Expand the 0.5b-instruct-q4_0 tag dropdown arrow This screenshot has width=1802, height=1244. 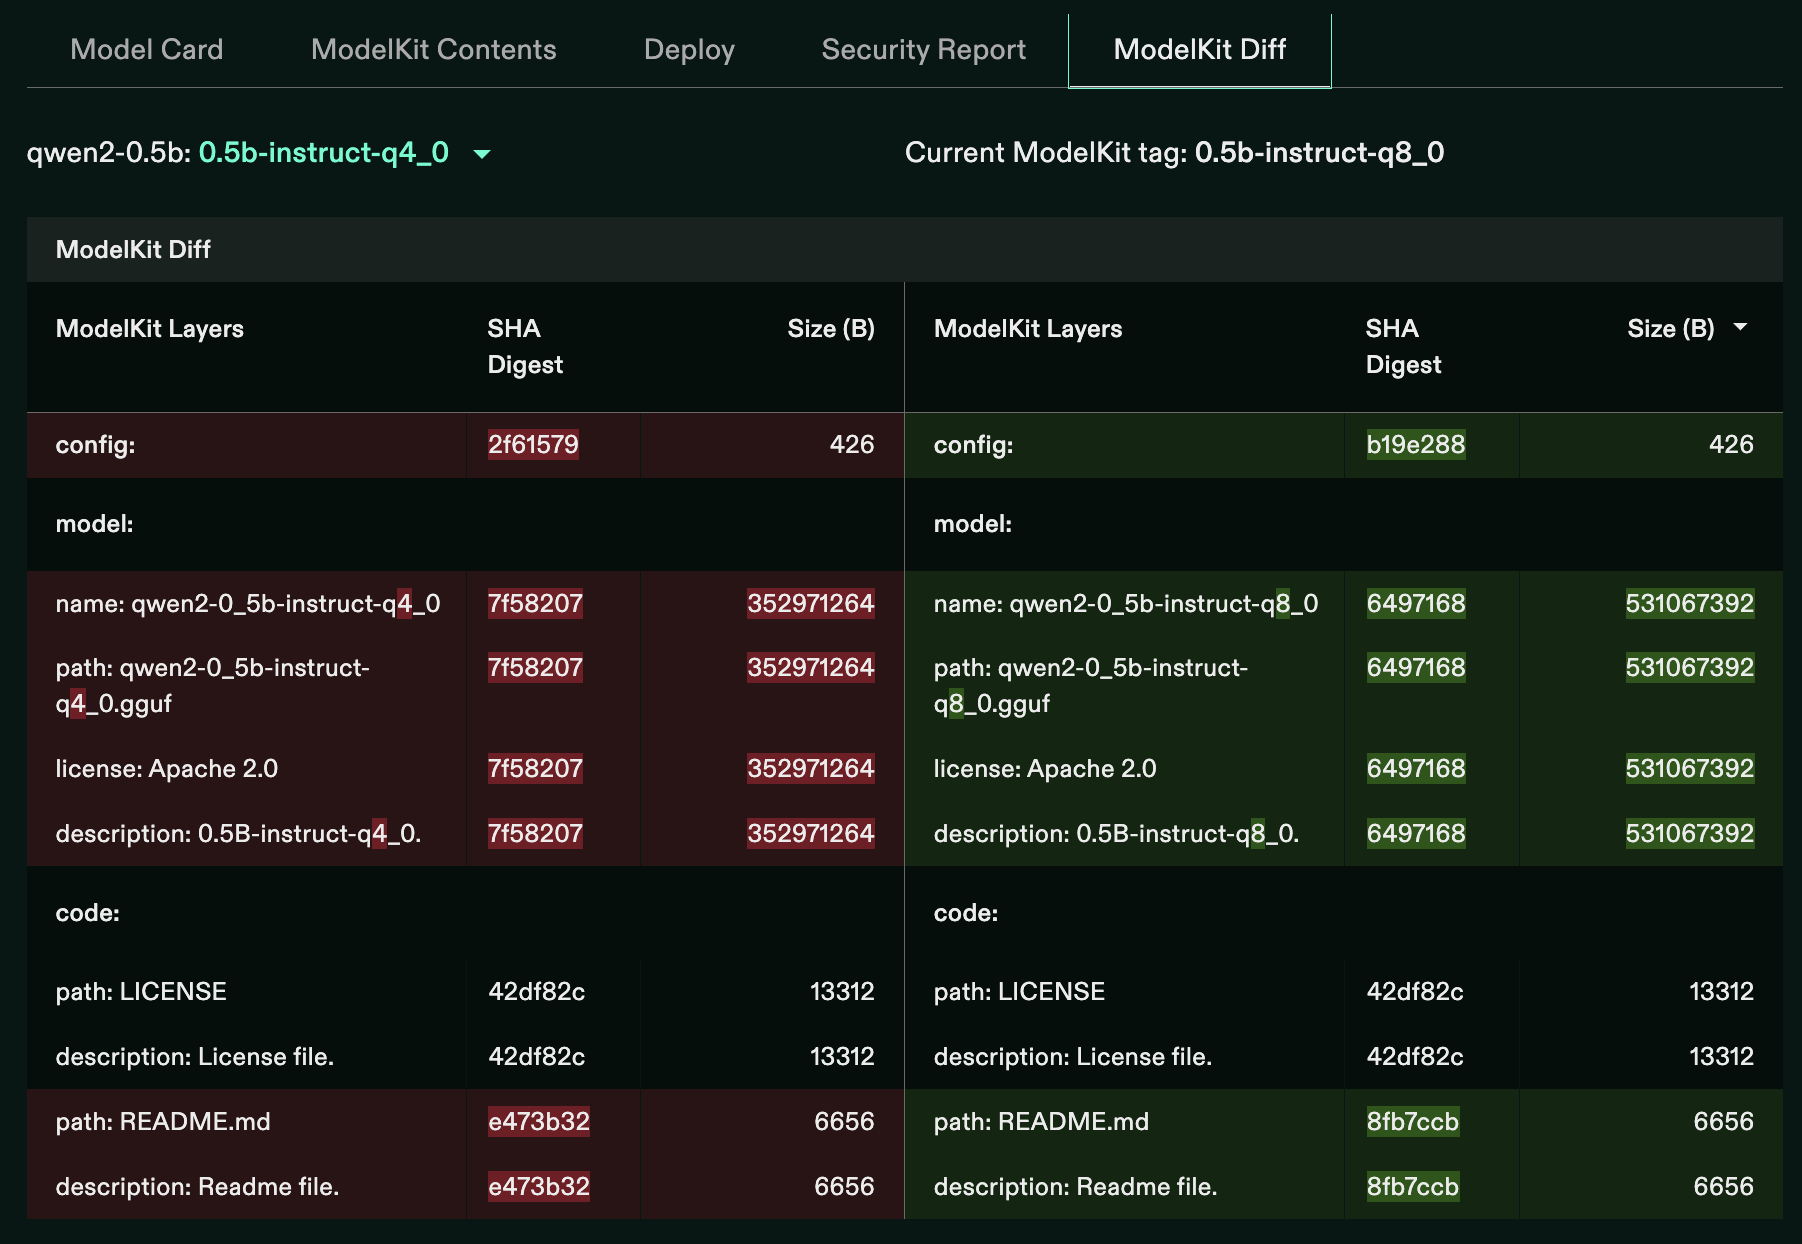click(x=482, y=154)
